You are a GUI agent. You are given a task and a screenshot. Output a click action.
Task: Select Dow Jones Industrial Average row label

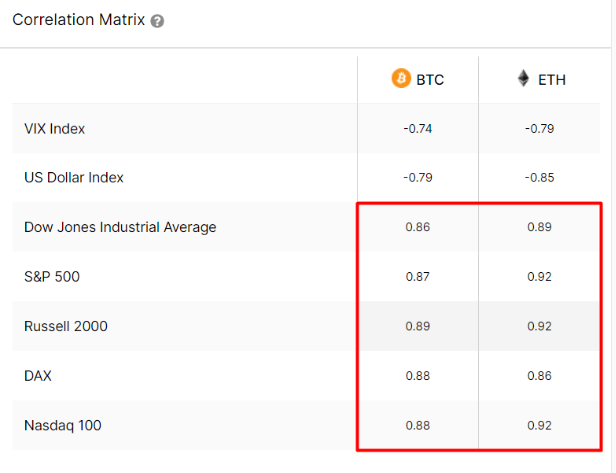point(120,227)
